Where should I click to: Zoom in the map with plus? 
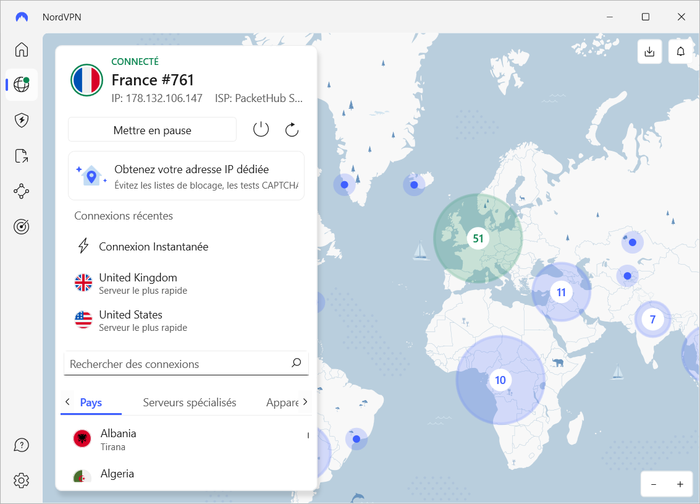click(680, 484)
